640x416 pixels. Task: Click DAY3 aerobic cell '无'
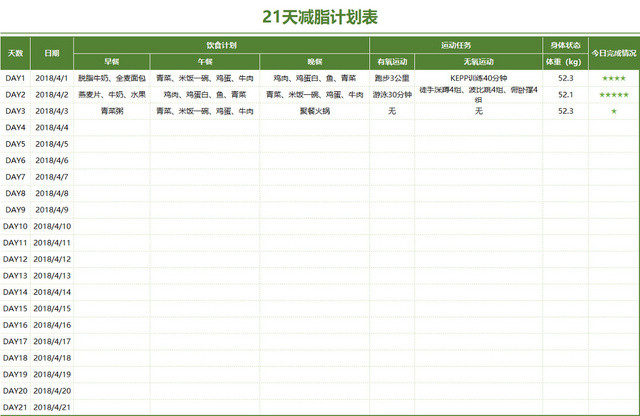click(392, 111)
